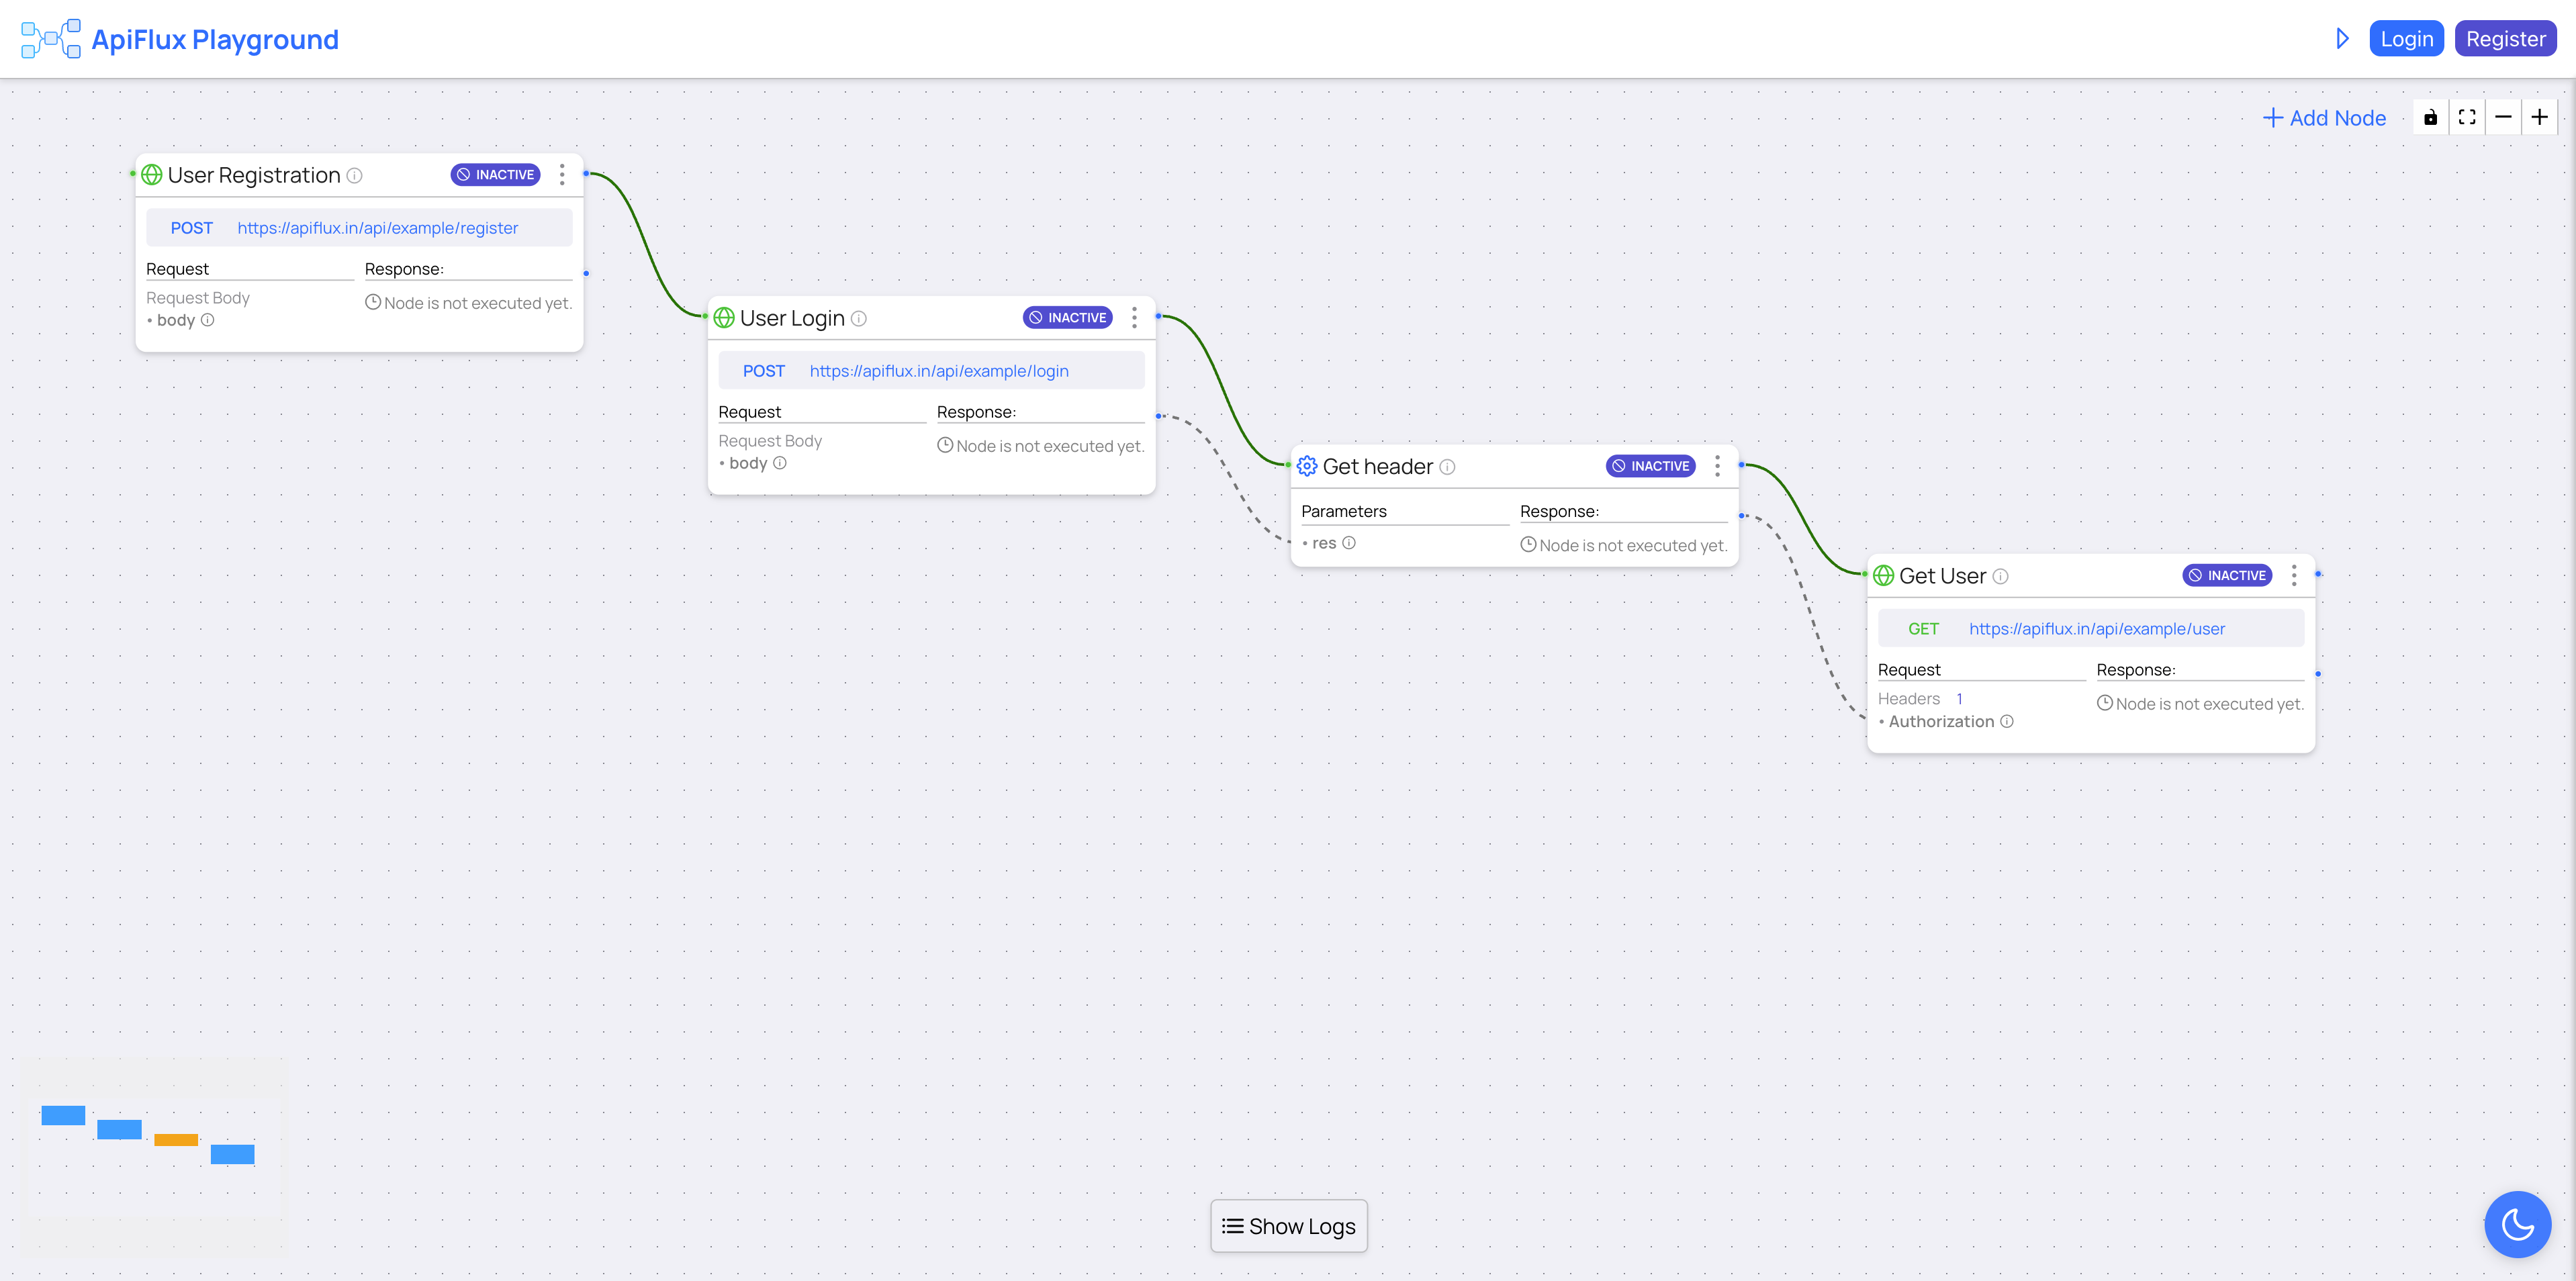Zoom out using the minus icon
2576x1281 pixels.
2504,116
